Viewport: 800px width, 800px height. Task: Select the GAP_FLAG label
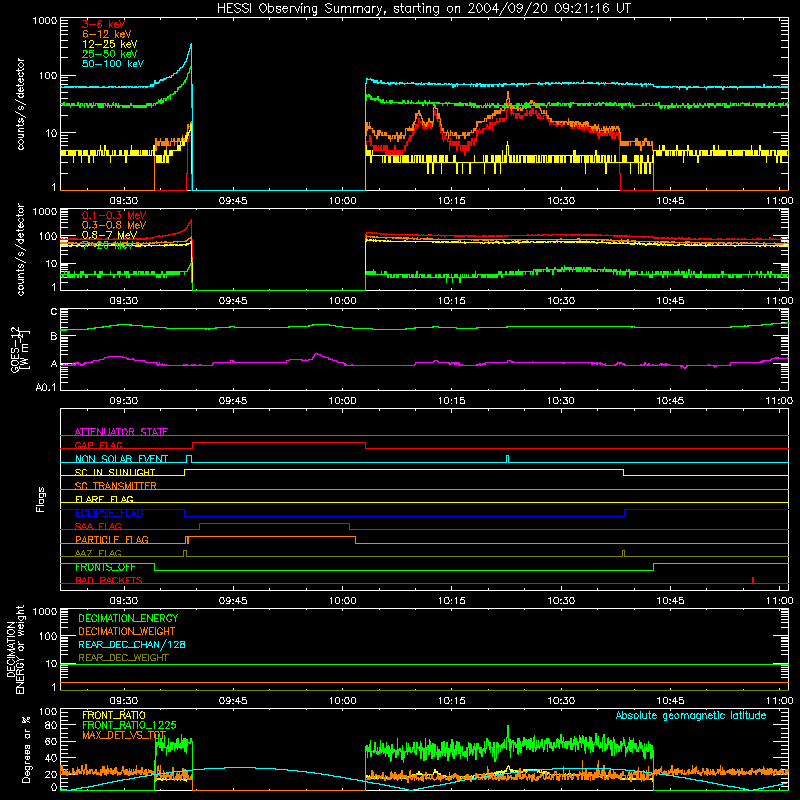pyautogui.click(x=98, y=445)
